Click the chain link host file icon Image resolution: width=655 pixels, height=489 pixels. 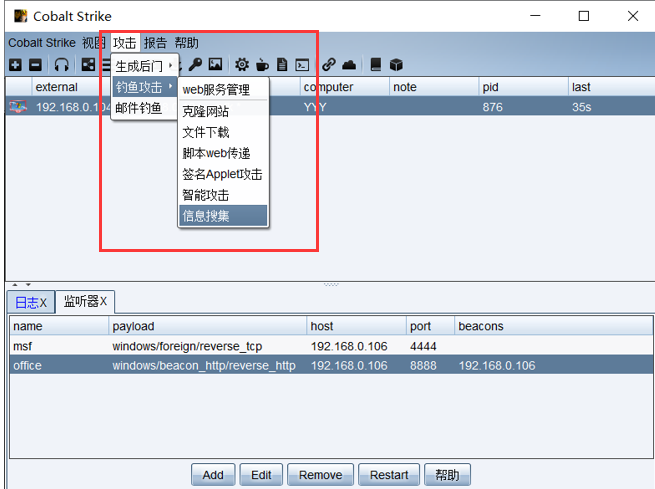(329, 65)
